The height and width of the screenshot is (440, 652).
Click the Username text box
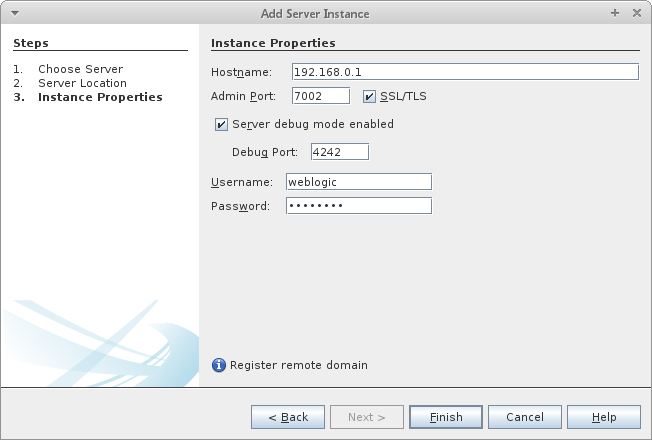pos(358,182)
